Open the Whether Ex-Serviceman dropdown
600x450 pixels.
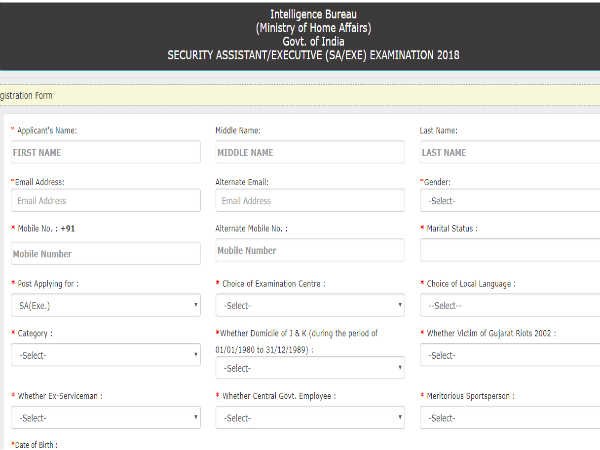tap(106, 417)
